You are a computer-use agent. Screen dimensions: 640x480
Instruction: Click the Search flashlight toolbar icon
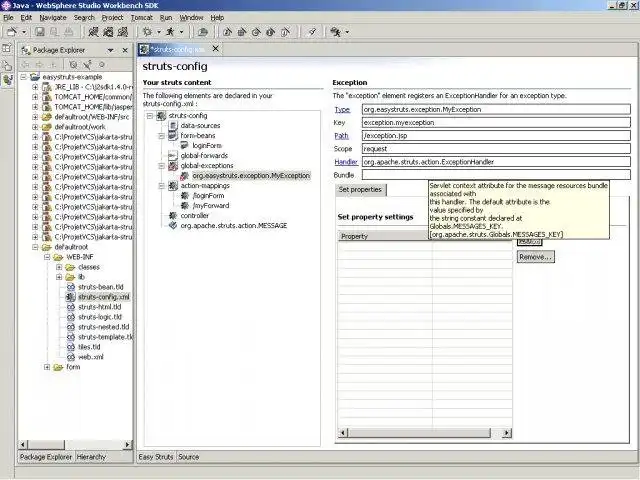click(x=312, y=32)
